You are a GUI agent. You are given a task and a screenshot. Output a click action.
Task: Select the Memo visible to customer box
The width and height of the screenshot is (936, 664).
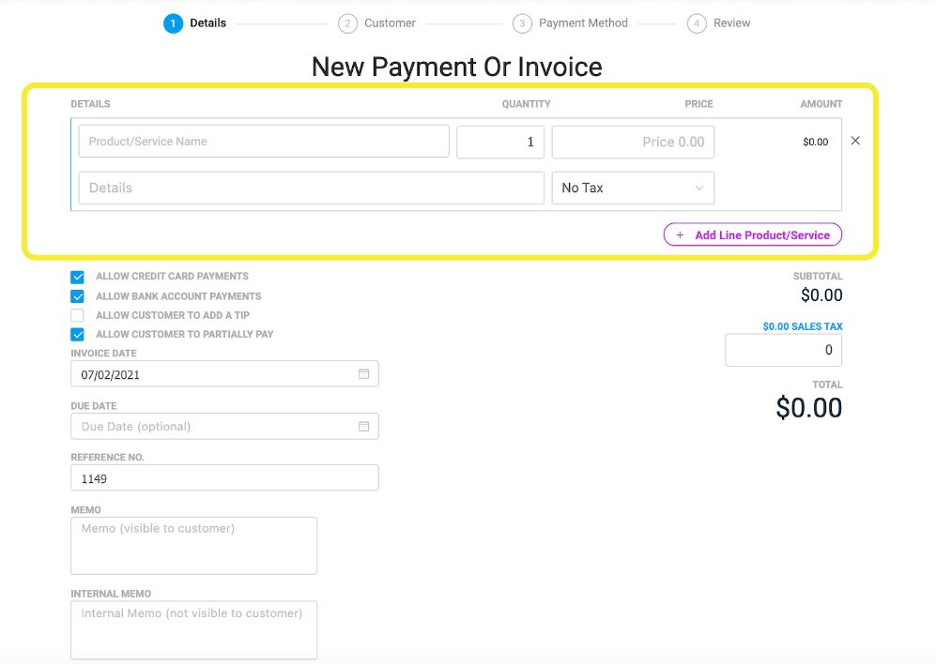coord(194,546)
